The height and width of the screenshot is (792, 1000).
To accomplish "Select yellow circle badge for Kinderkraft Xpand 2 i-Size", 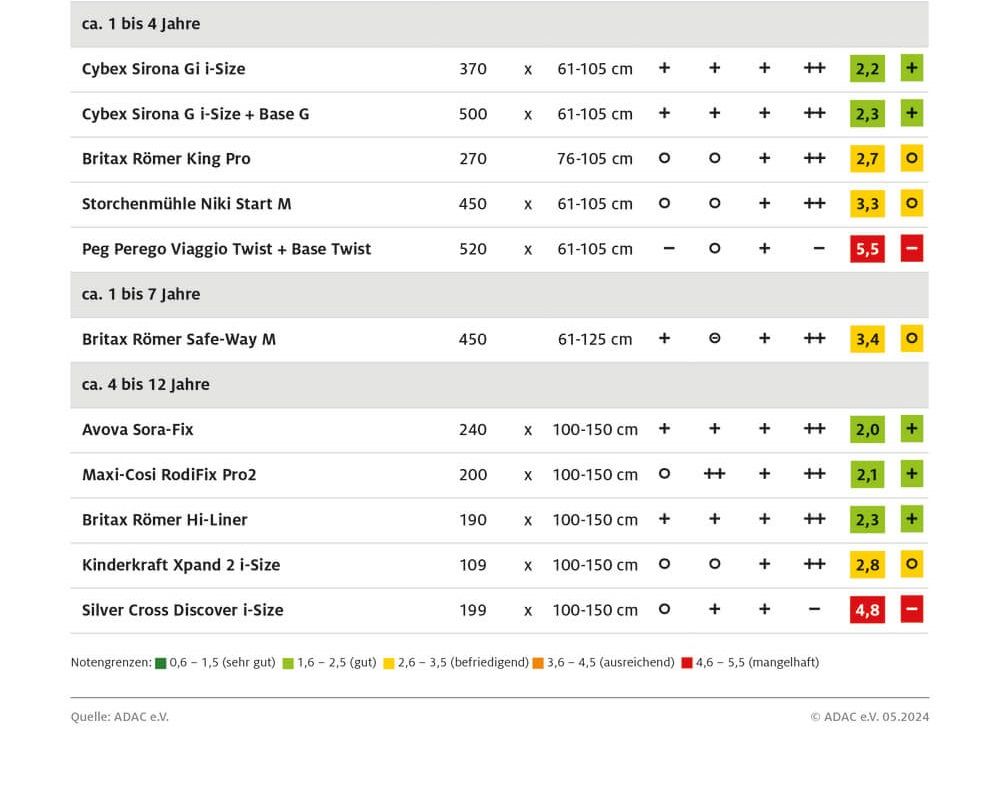I will coord(911,564).
